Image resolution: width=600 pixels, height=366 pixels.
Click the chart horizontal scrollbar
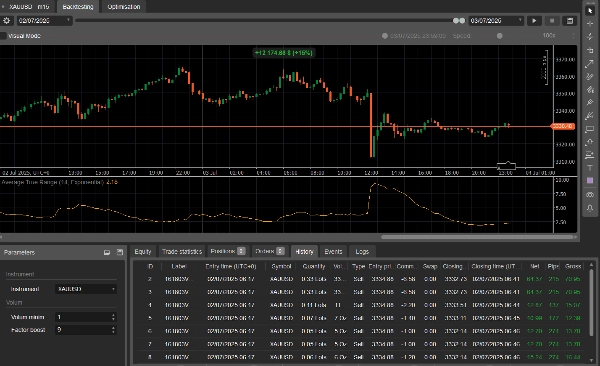477,237
